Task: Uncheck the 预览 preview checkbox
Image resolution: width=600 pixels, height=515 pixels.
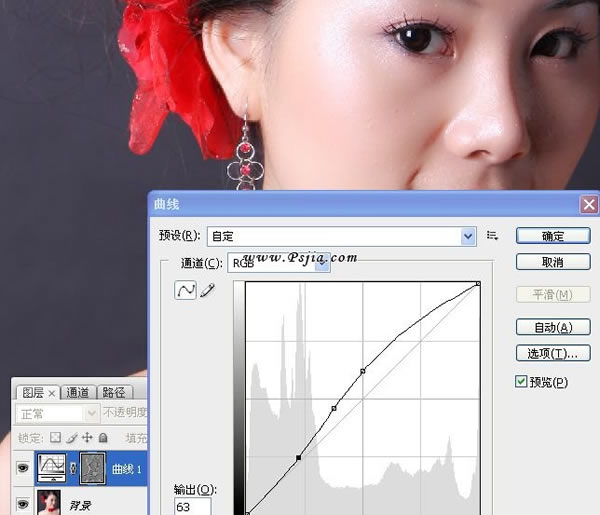Action: coord(521,381)
